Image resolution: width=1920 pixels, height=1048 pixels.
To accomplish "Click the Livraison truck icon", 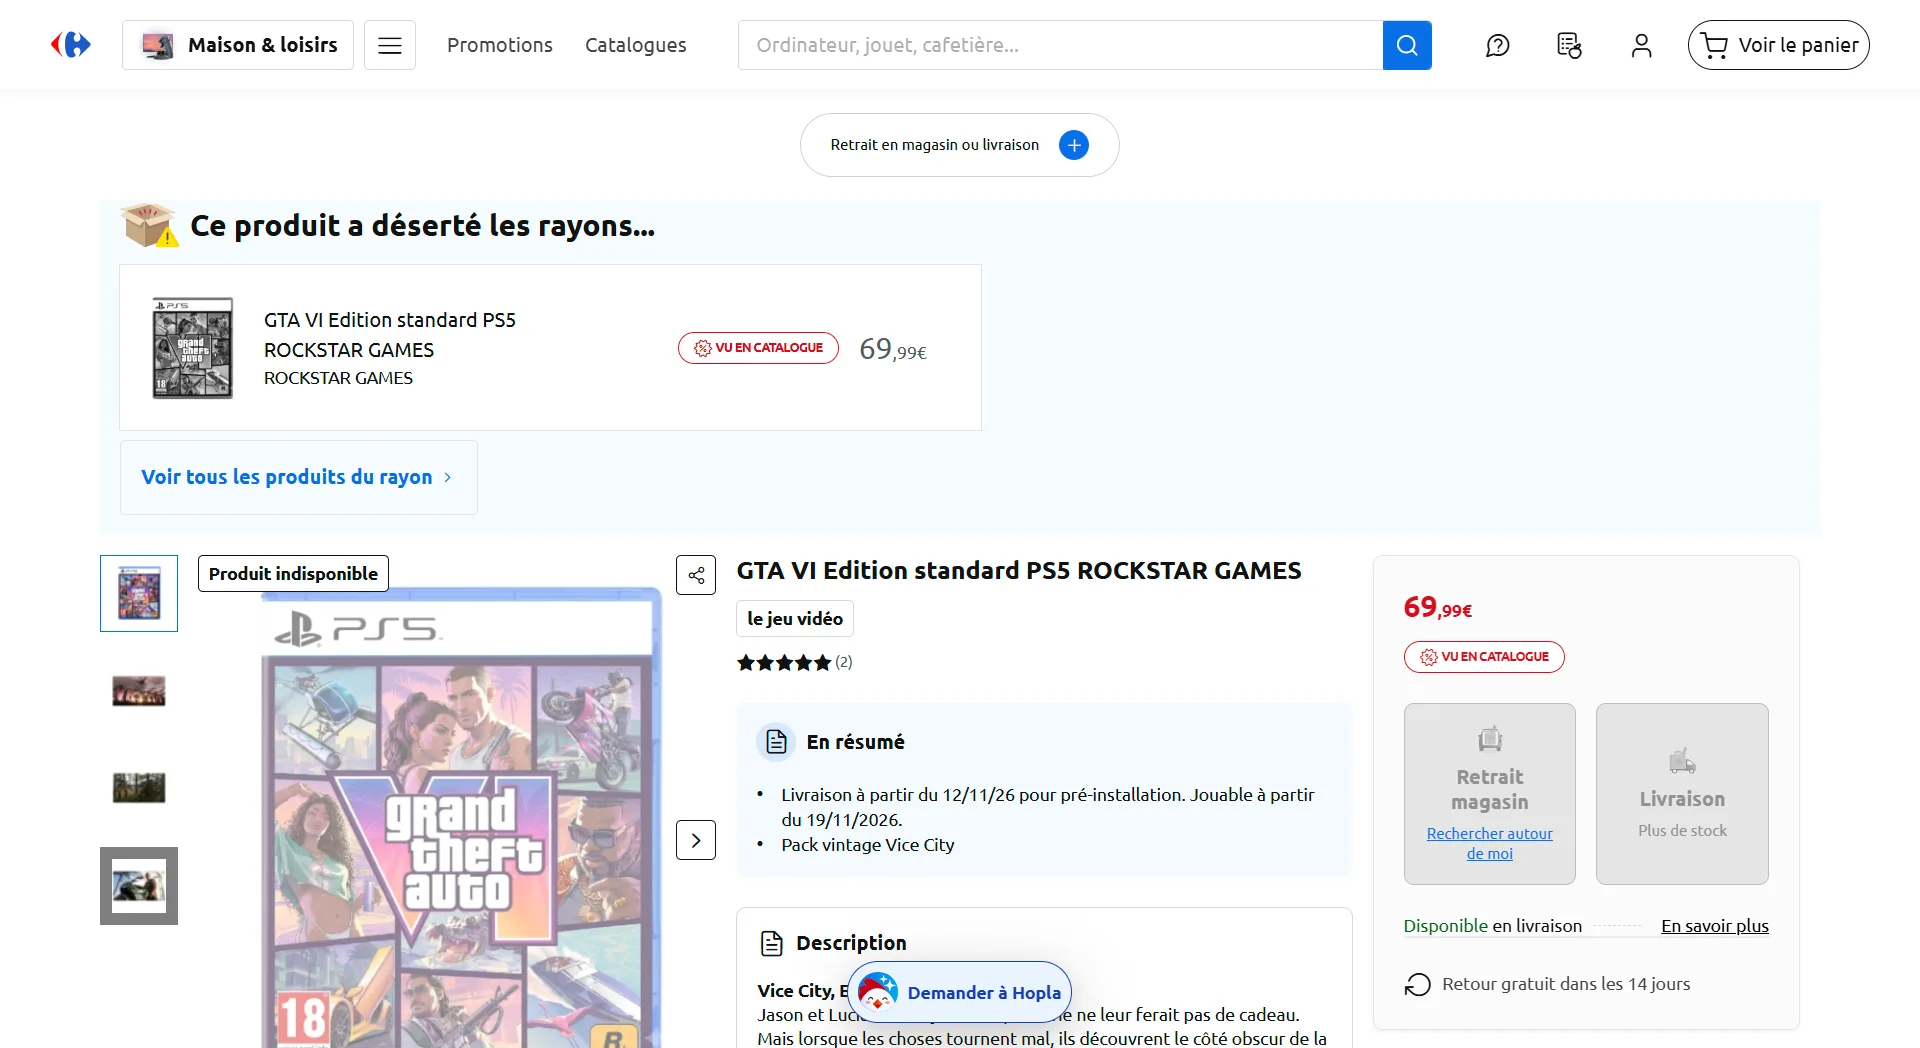I will click(x=1682, y=761).
